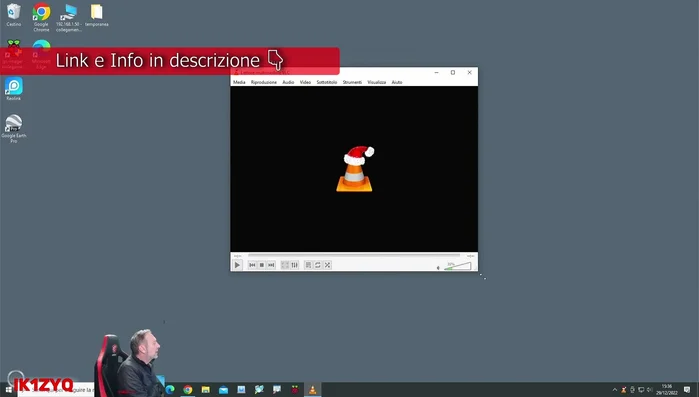Open the Windows Start menu
This screenshot has height=397, width=699.
(8, 390)
